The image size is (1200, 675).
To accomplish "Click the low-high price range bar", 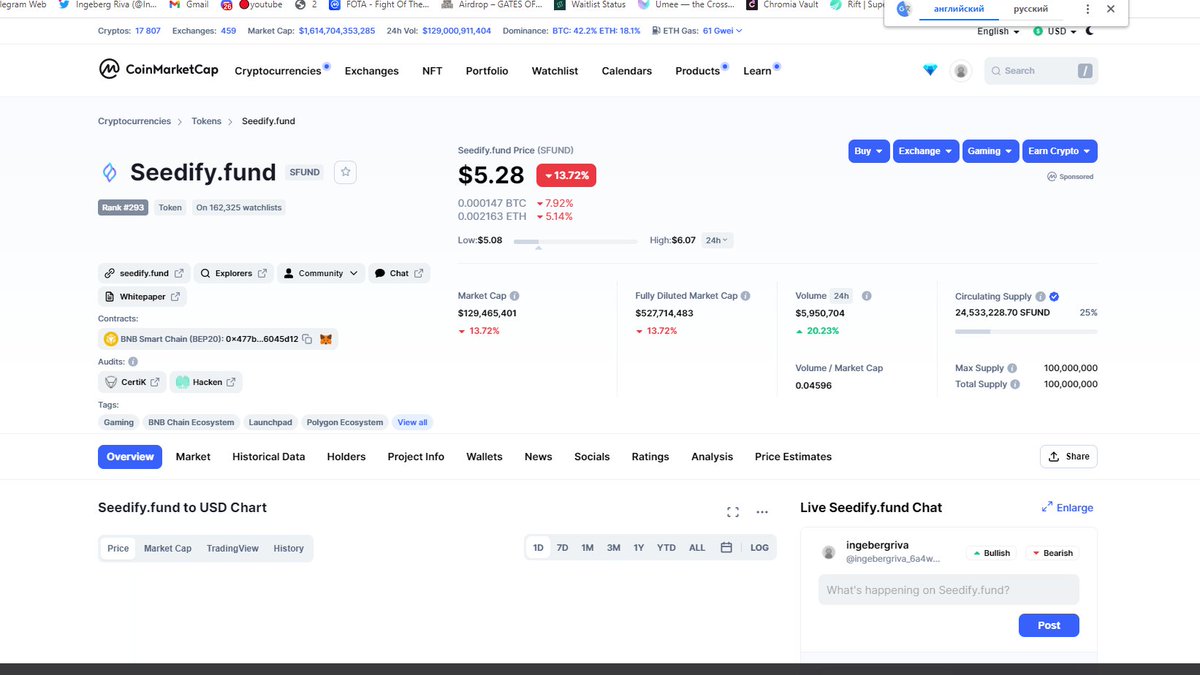I will 575,241.
